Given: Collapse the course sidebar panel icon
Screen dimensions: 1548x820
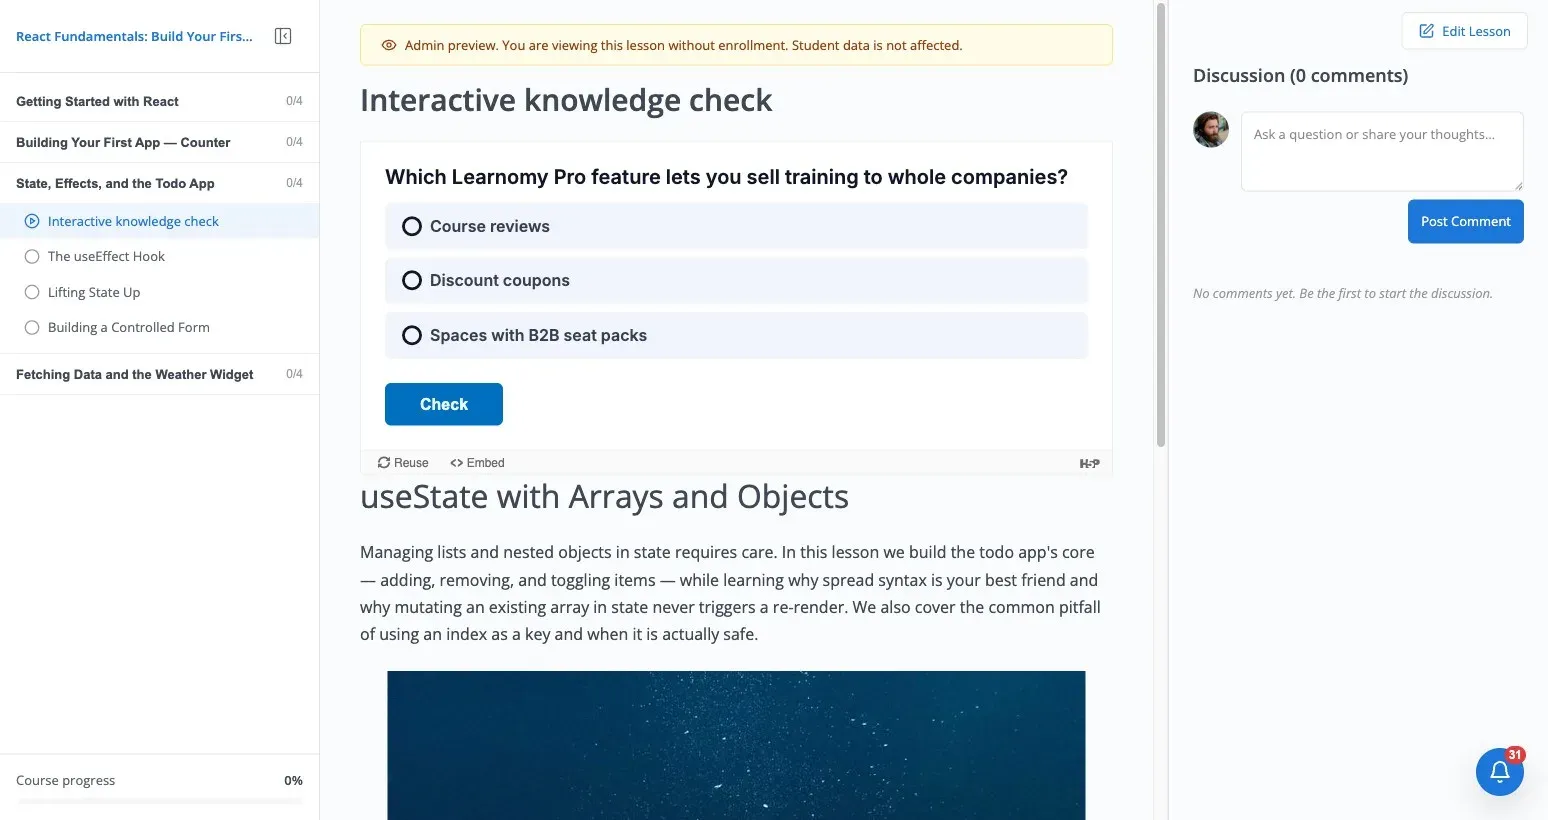Looking at the screenshot, I should point(283,36).
